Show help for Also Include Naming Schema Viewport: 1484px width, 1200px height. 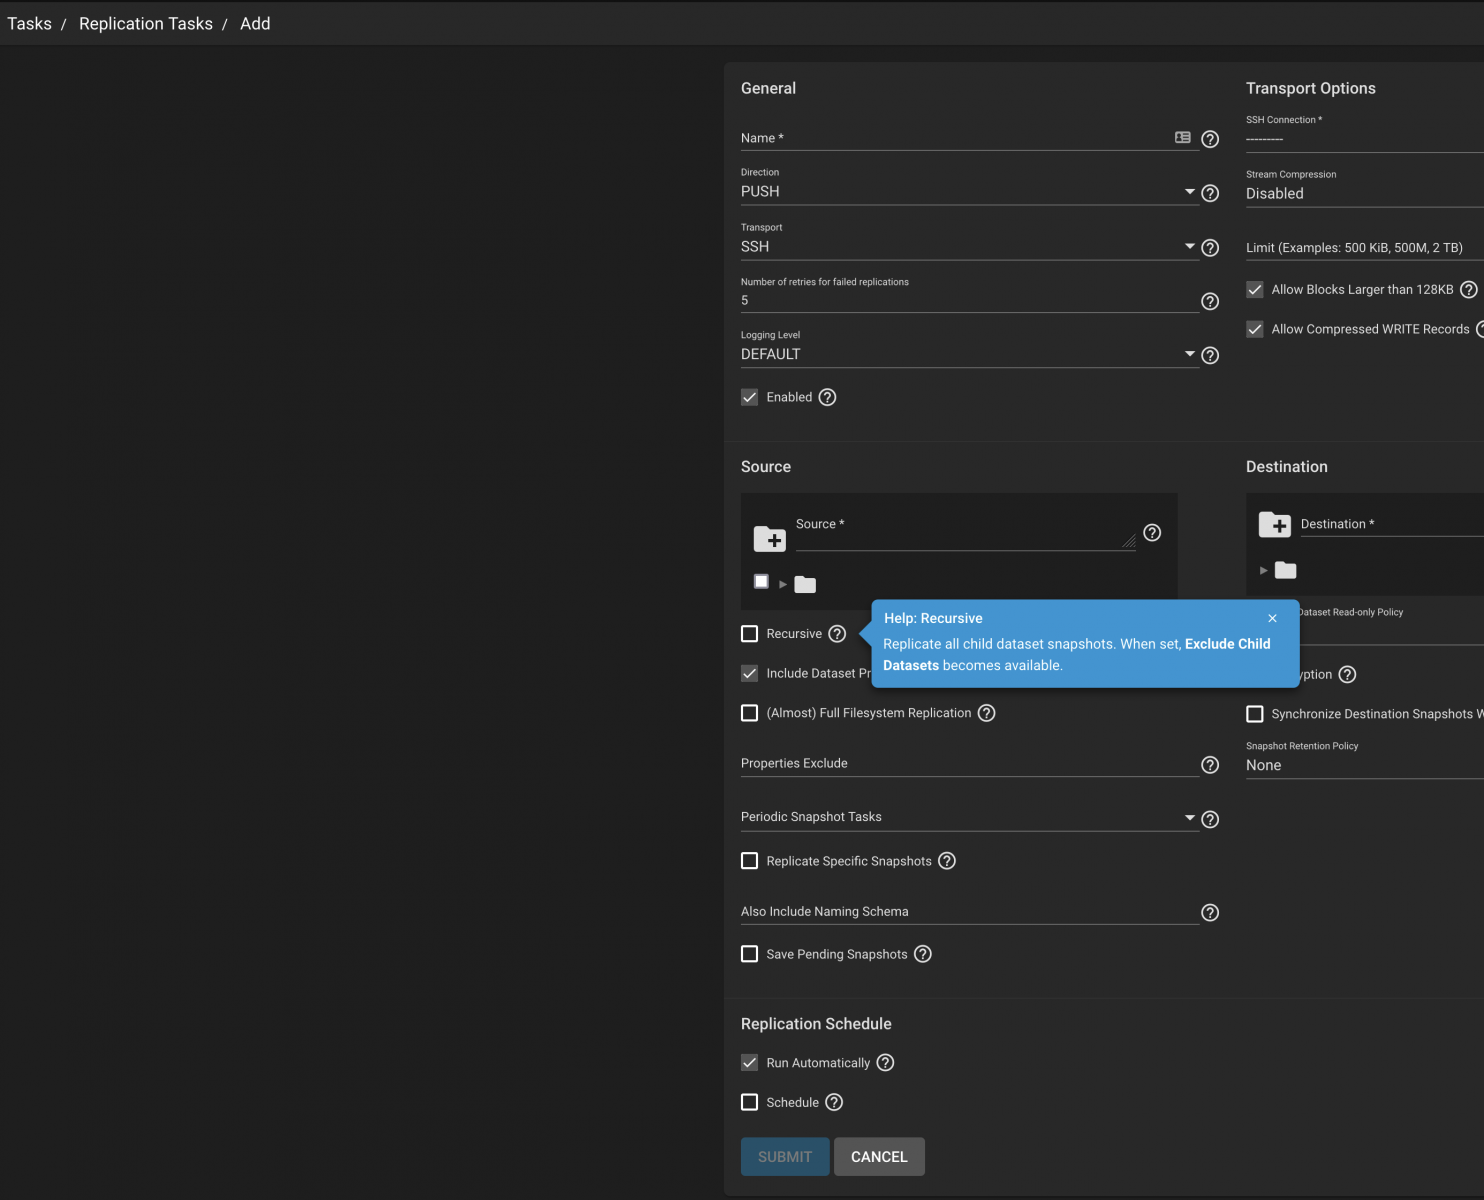[x=1210, y=912]
